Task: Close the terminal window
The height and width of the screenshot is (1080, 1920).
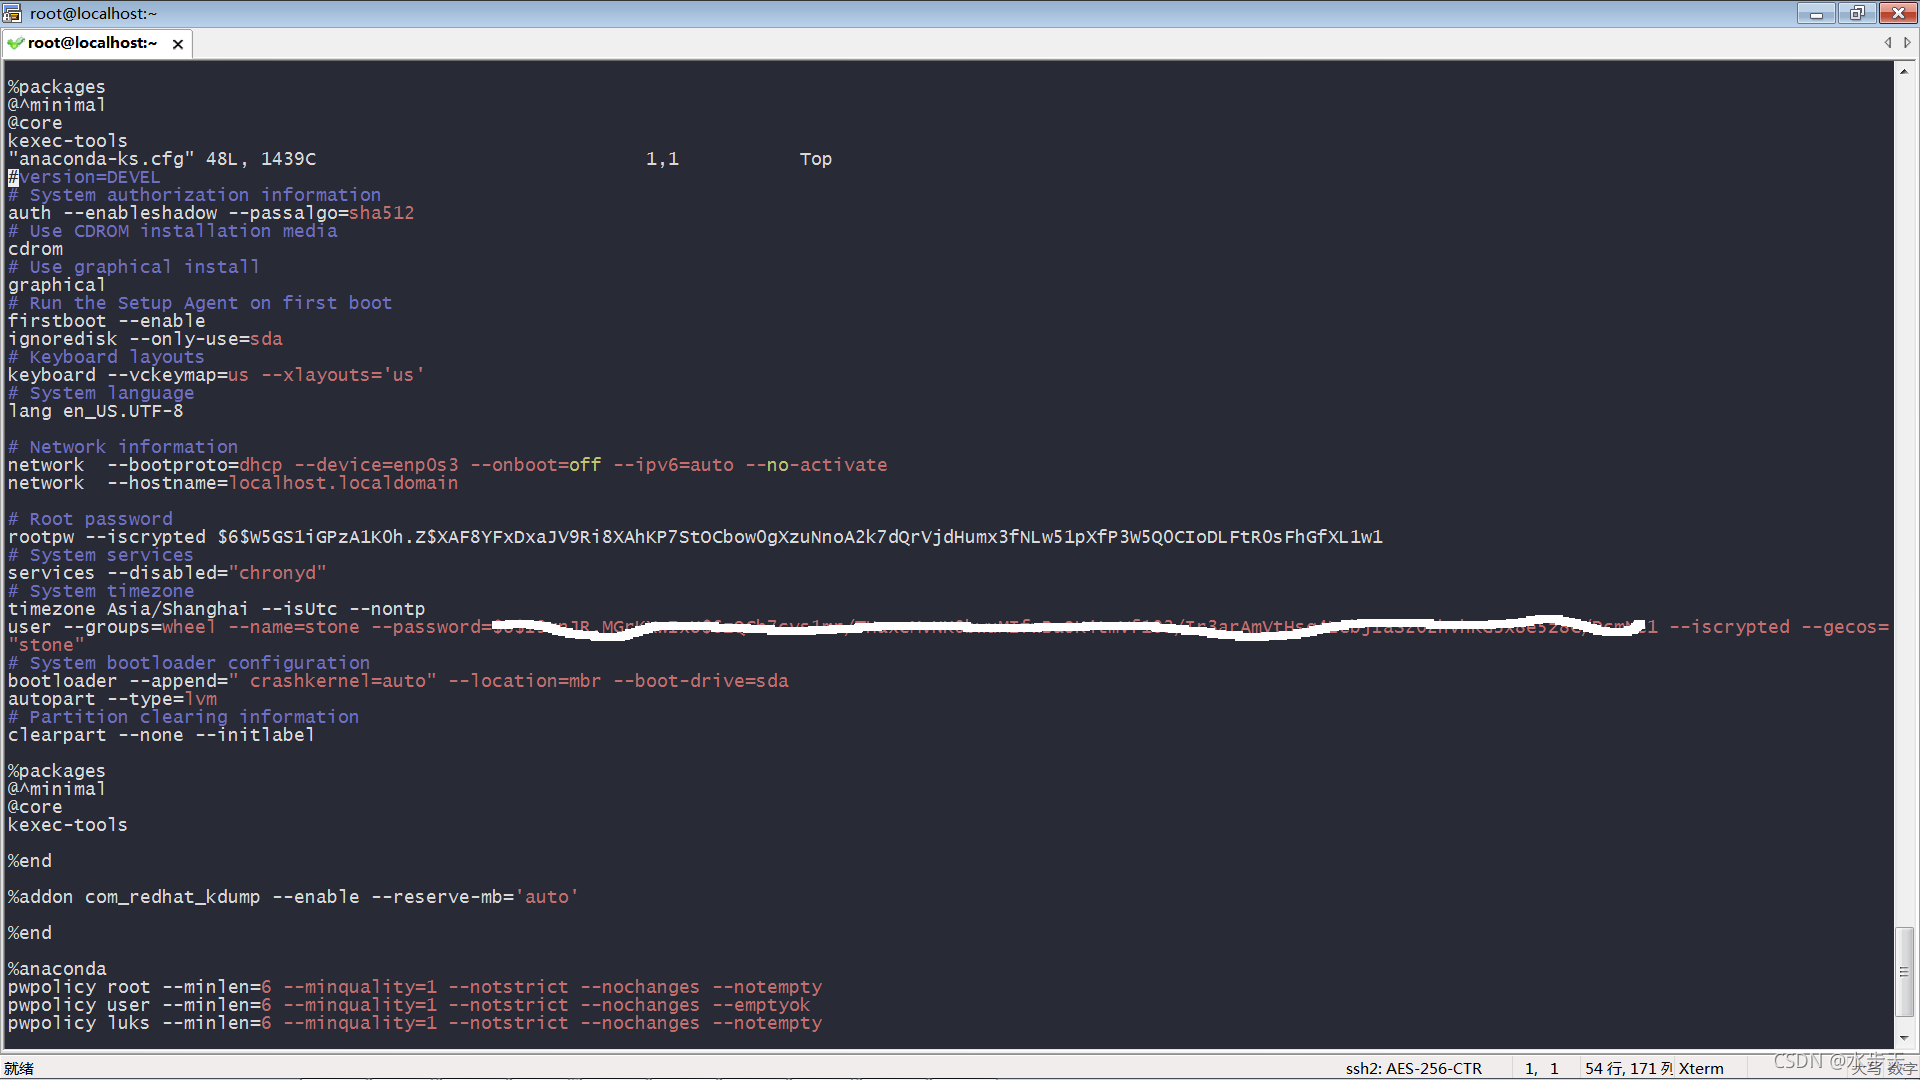Action: point(1897,13)
